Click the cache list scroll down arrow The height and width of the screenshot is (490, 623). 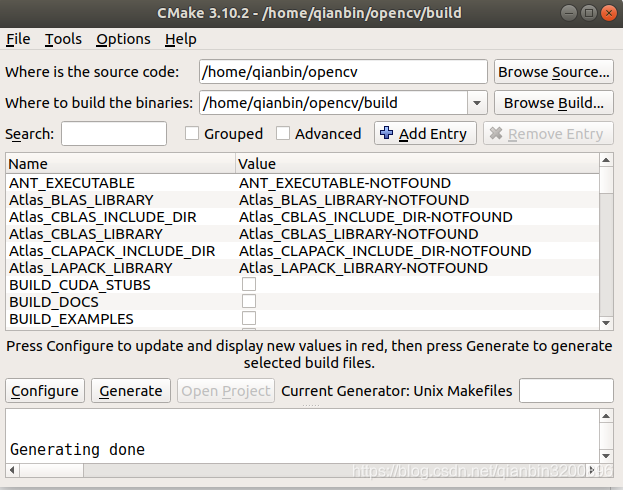click(606, 323)
